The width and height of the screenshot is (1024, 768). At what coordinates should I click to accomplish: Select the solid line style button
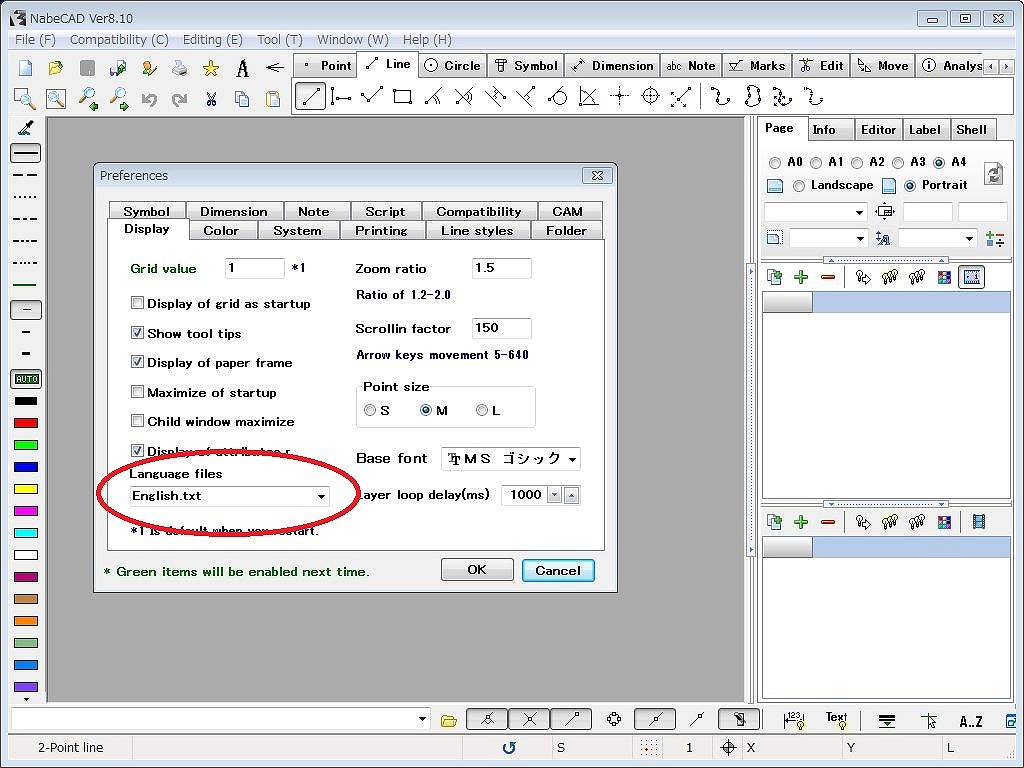[26, 153]
